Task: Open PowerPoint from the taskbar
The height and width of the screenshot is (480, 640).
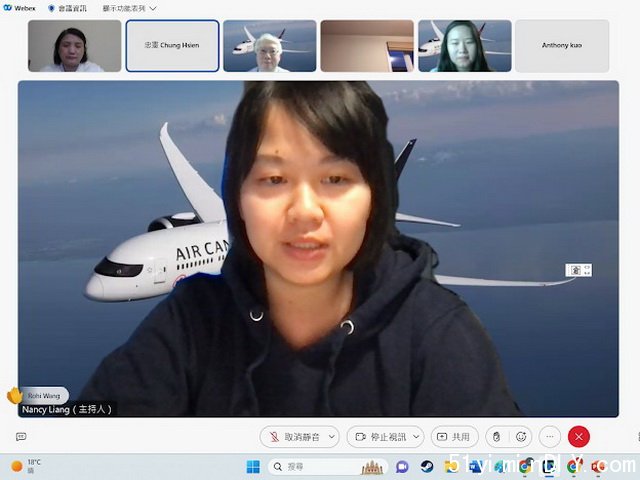Action: pyautogui.click(x=599, y=467)
